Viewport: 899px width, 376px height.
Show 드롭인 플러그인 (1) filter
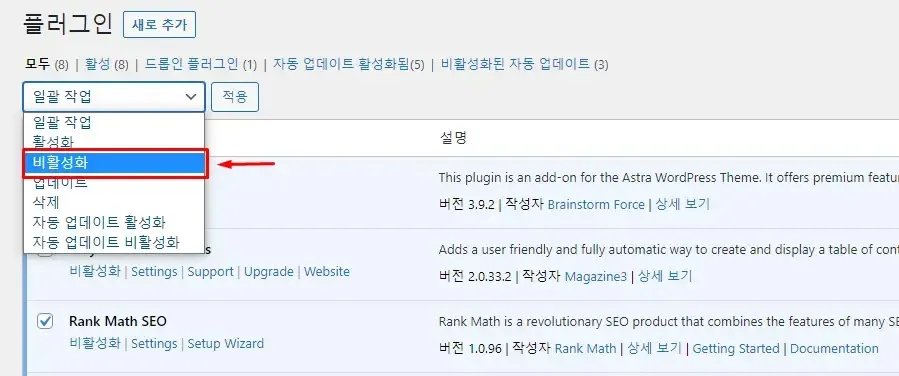[201, 64]
